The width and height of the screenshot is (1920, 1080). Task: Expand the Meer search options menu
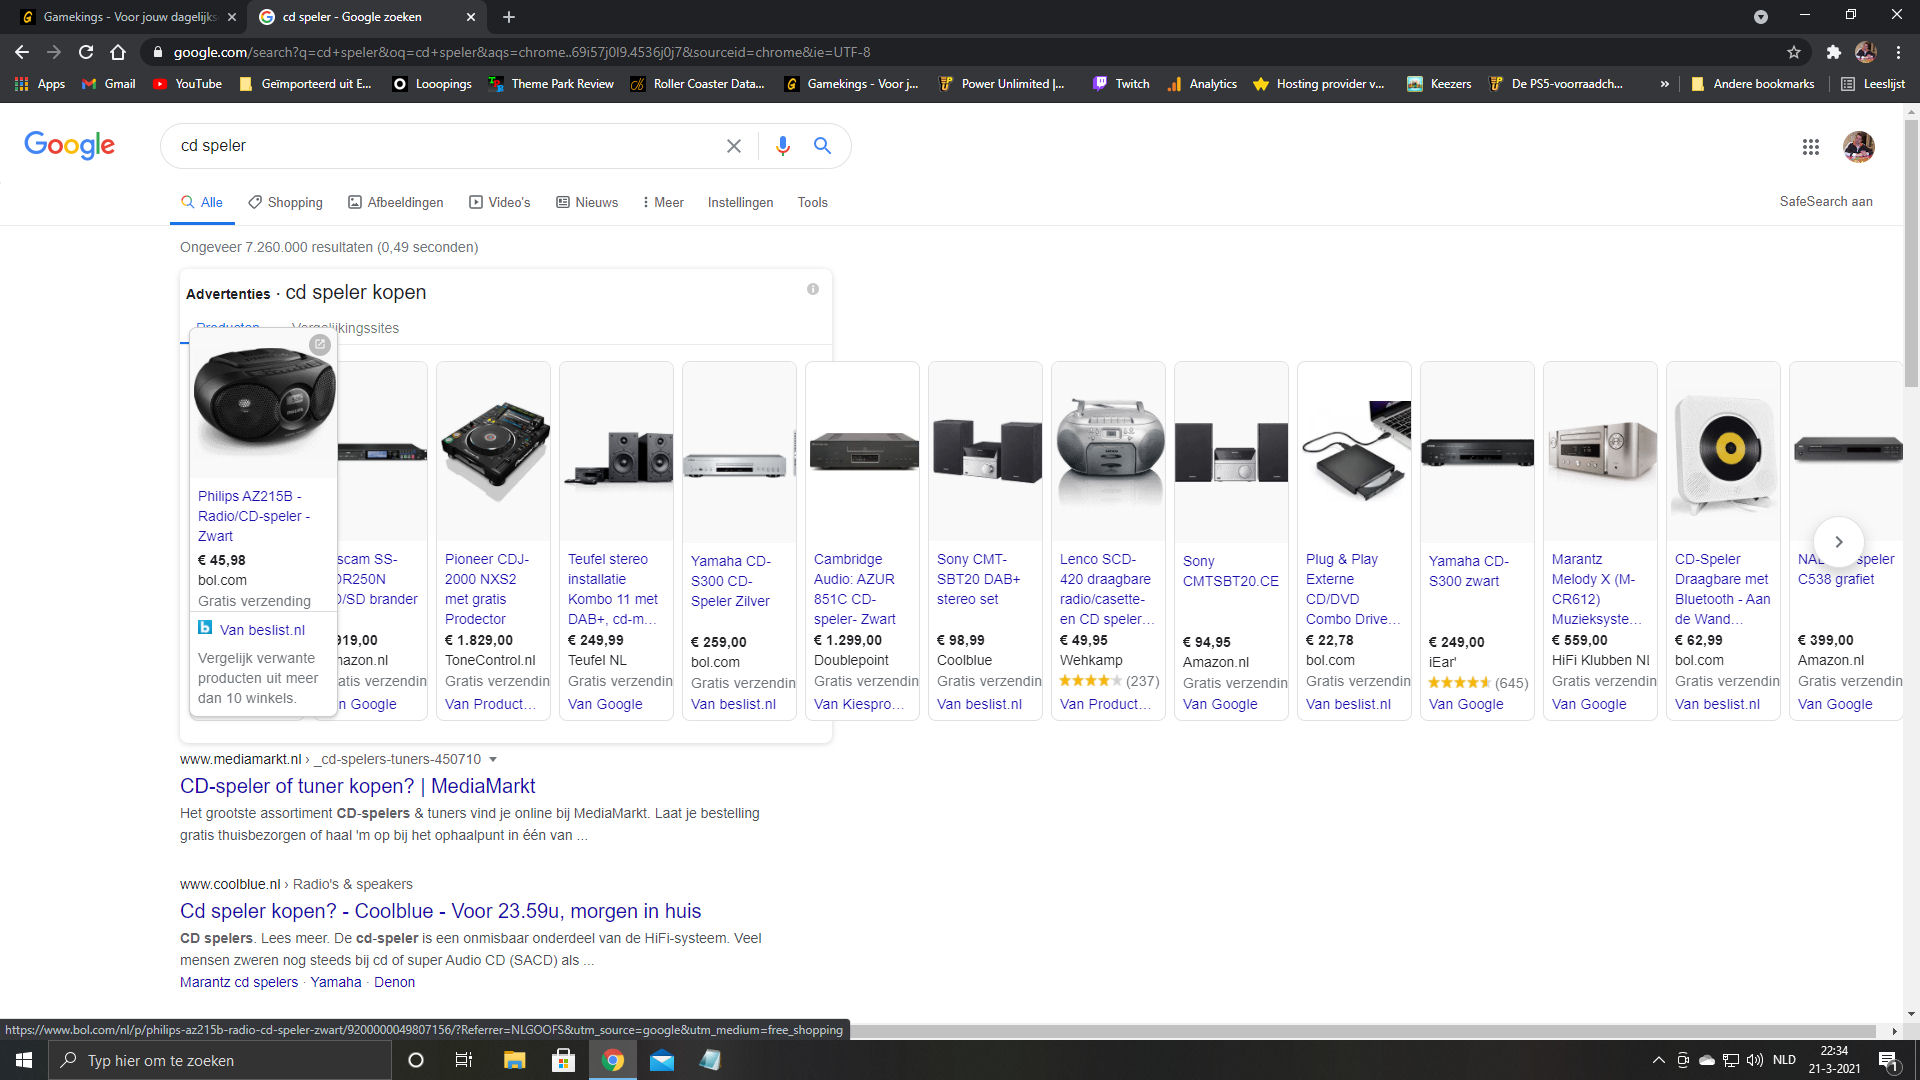coord(663,202)
